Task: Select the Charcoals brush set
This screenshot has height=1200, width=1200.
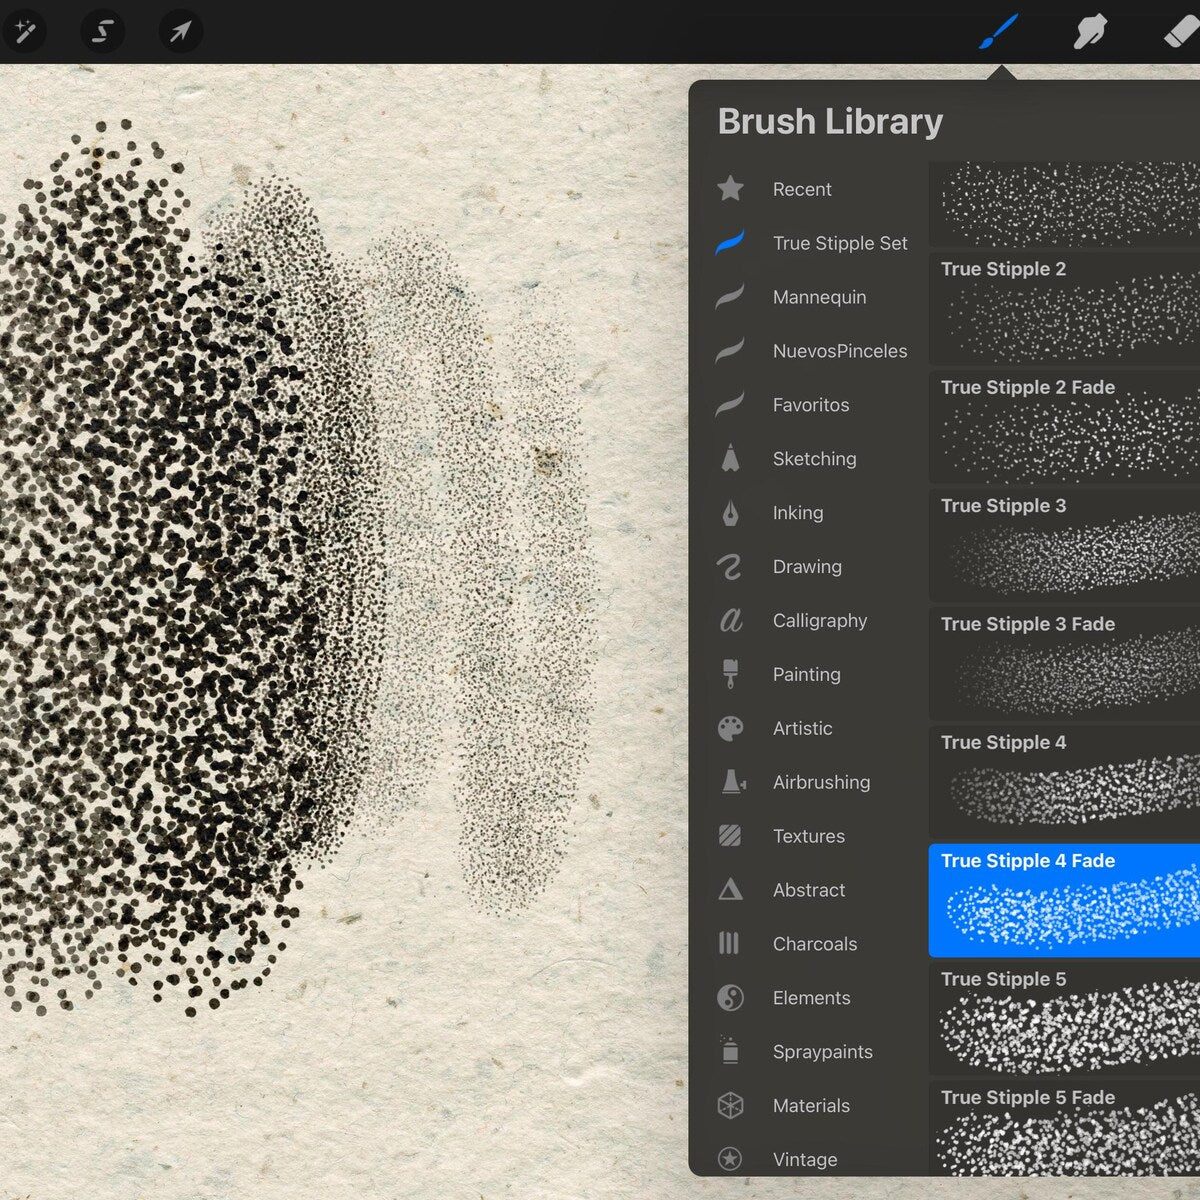Action: click(814, 944)
